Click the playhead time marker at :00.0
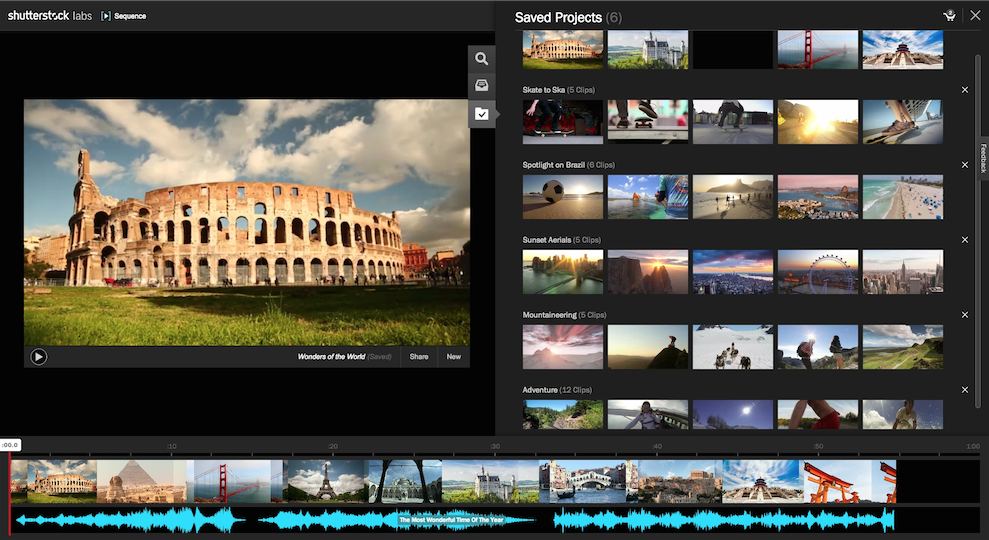 point(10,445)
